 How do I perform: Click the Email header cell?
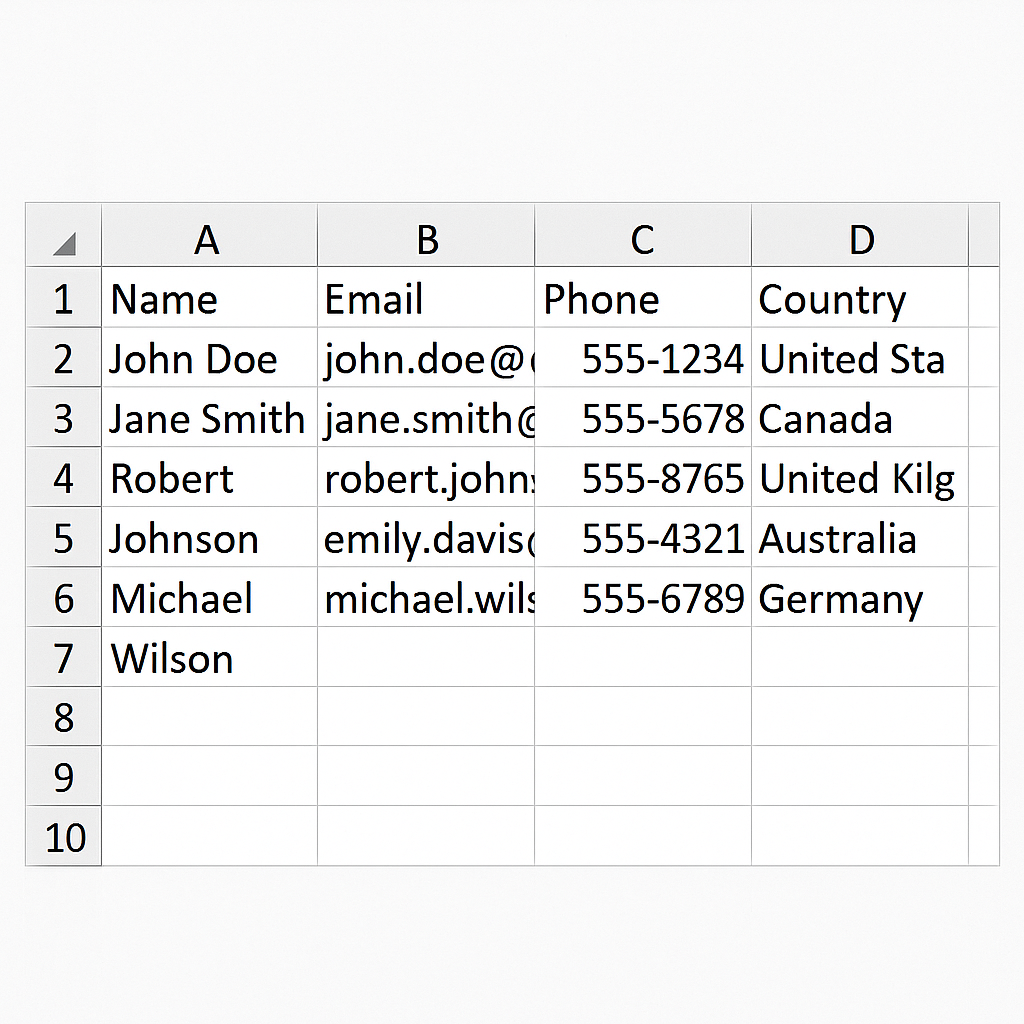point(426,297)
